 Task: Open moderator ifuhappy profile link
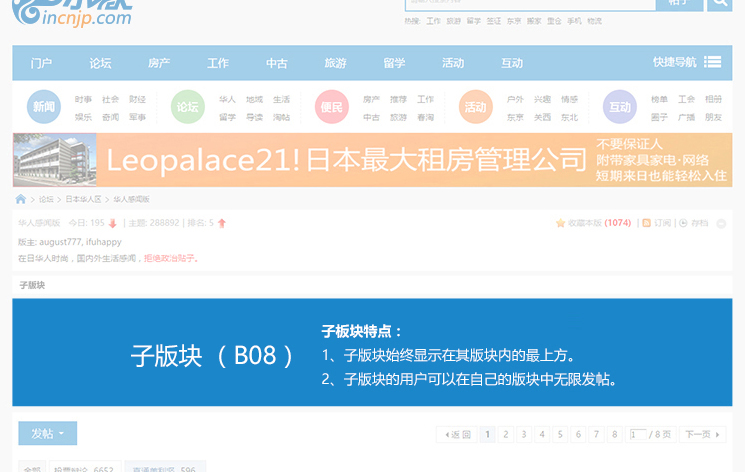tap(104, 242)
